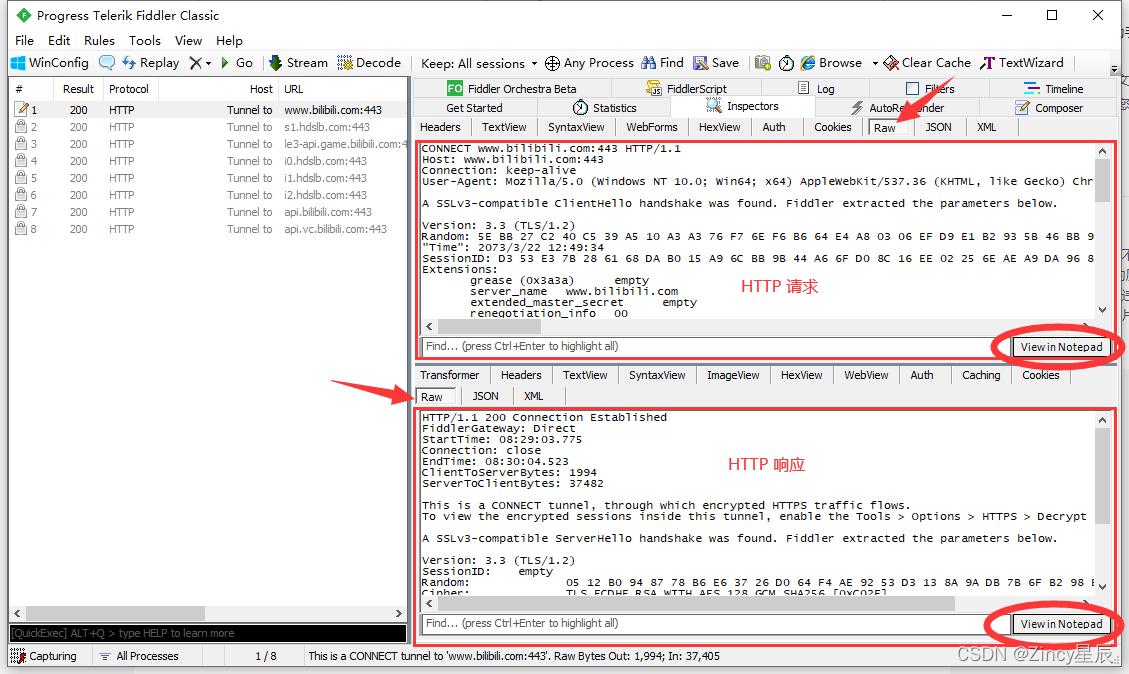Toggle Capturing in status bar
The image size is (1129, 674).
coord(44,656)
